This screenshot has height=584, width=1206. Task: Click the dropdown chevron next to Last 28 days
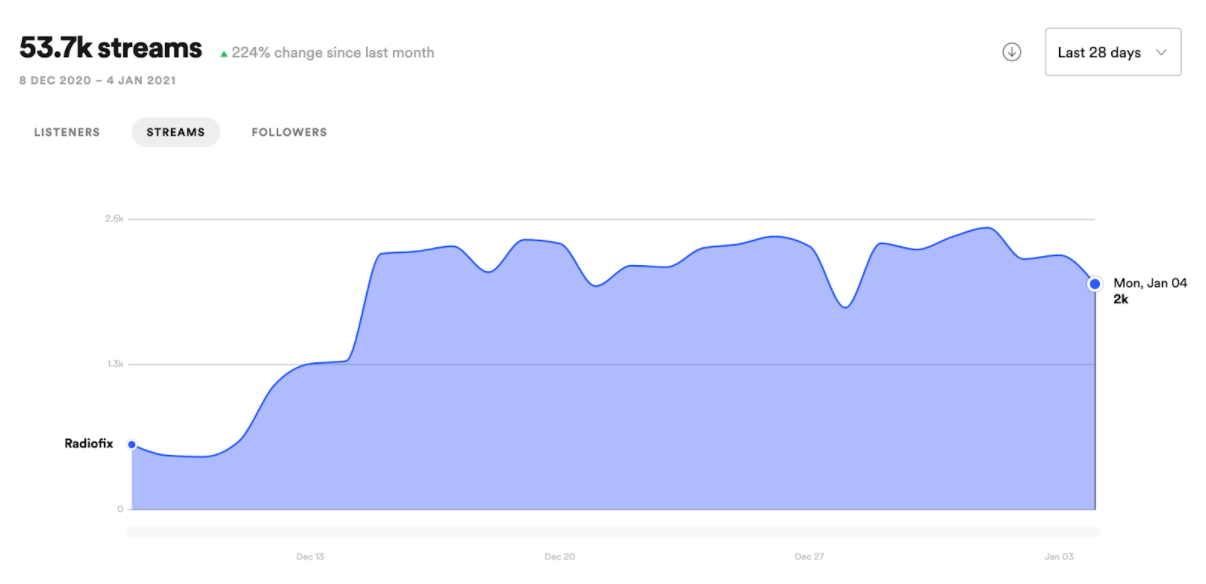[x=1161, y=52]
